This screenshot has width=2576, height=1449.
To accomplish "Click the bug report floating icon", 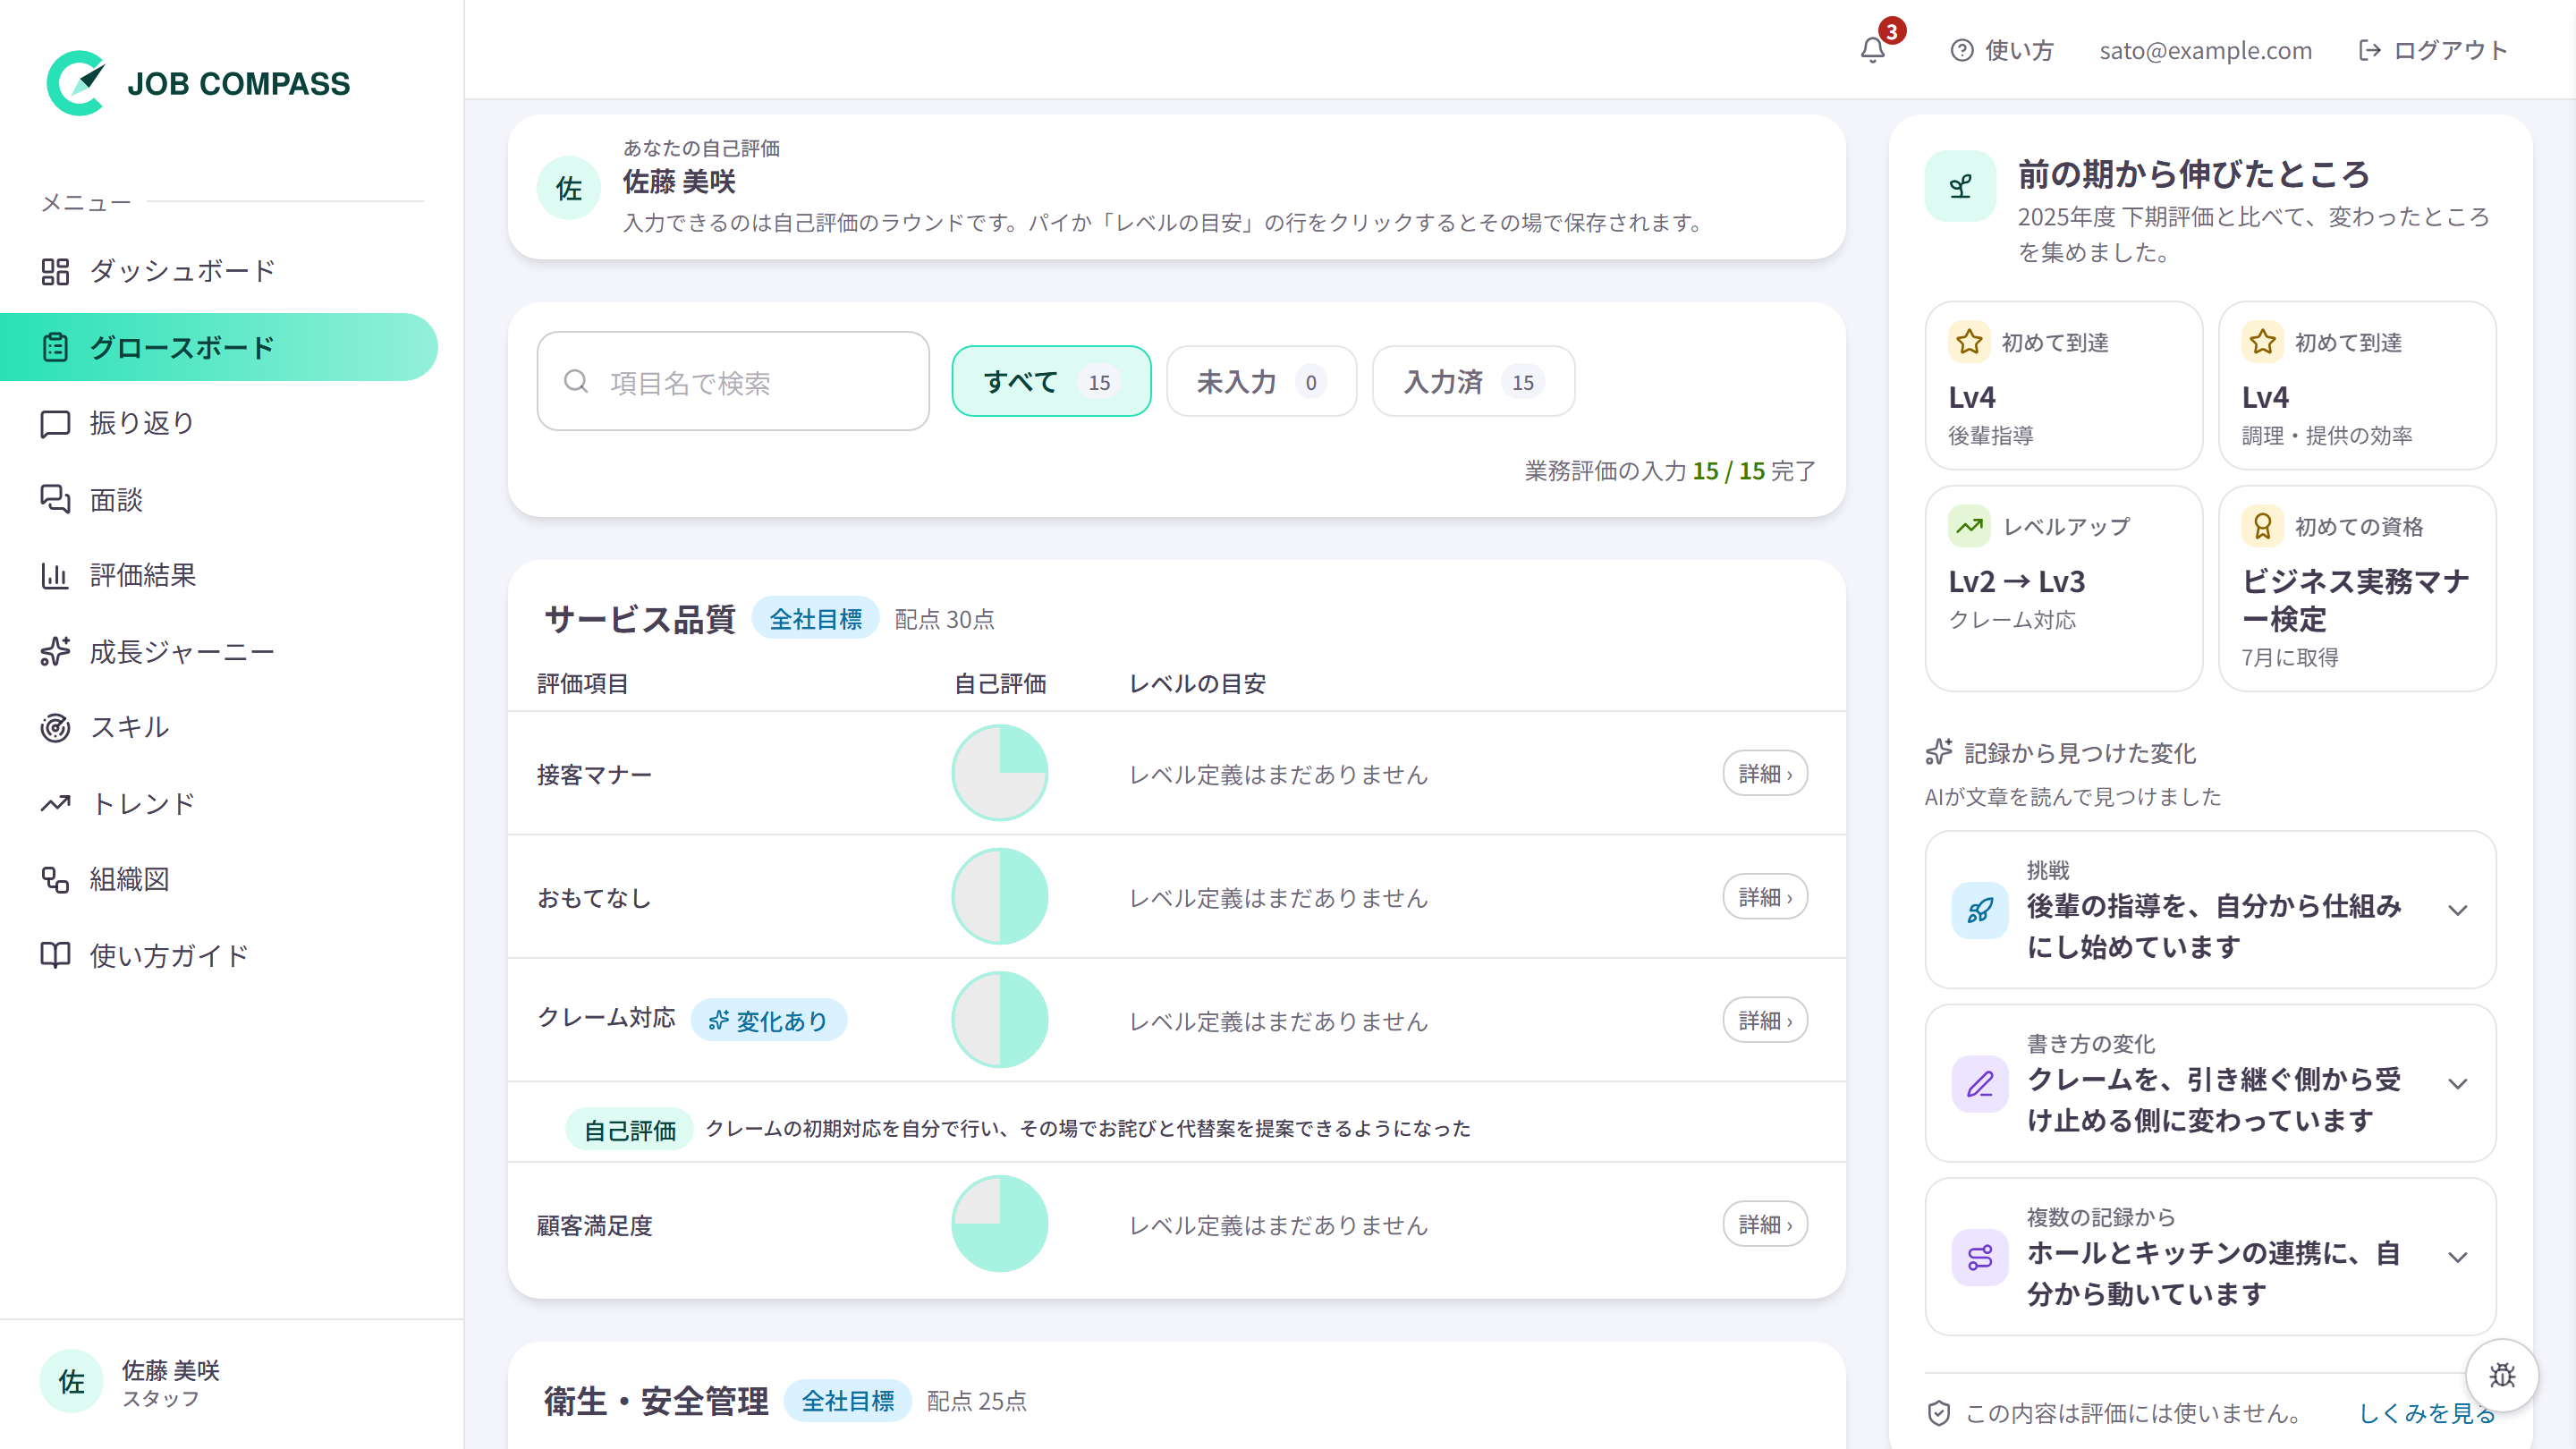I will 2502,1375.
